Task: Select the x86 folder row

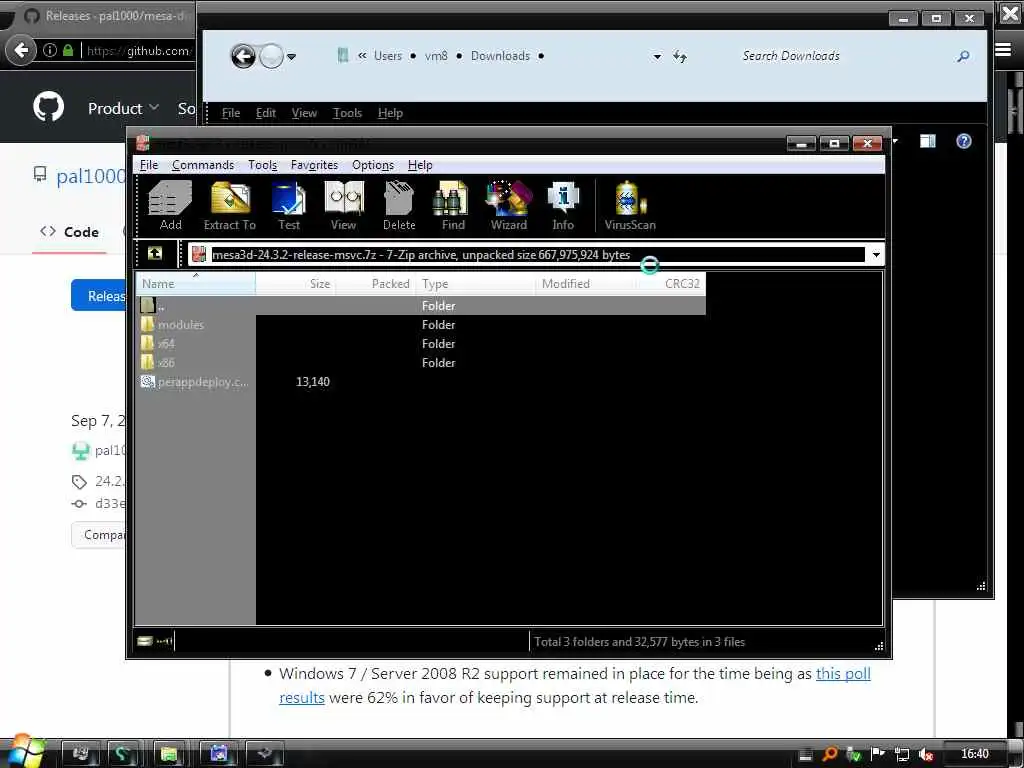Action: click(421, 362)
